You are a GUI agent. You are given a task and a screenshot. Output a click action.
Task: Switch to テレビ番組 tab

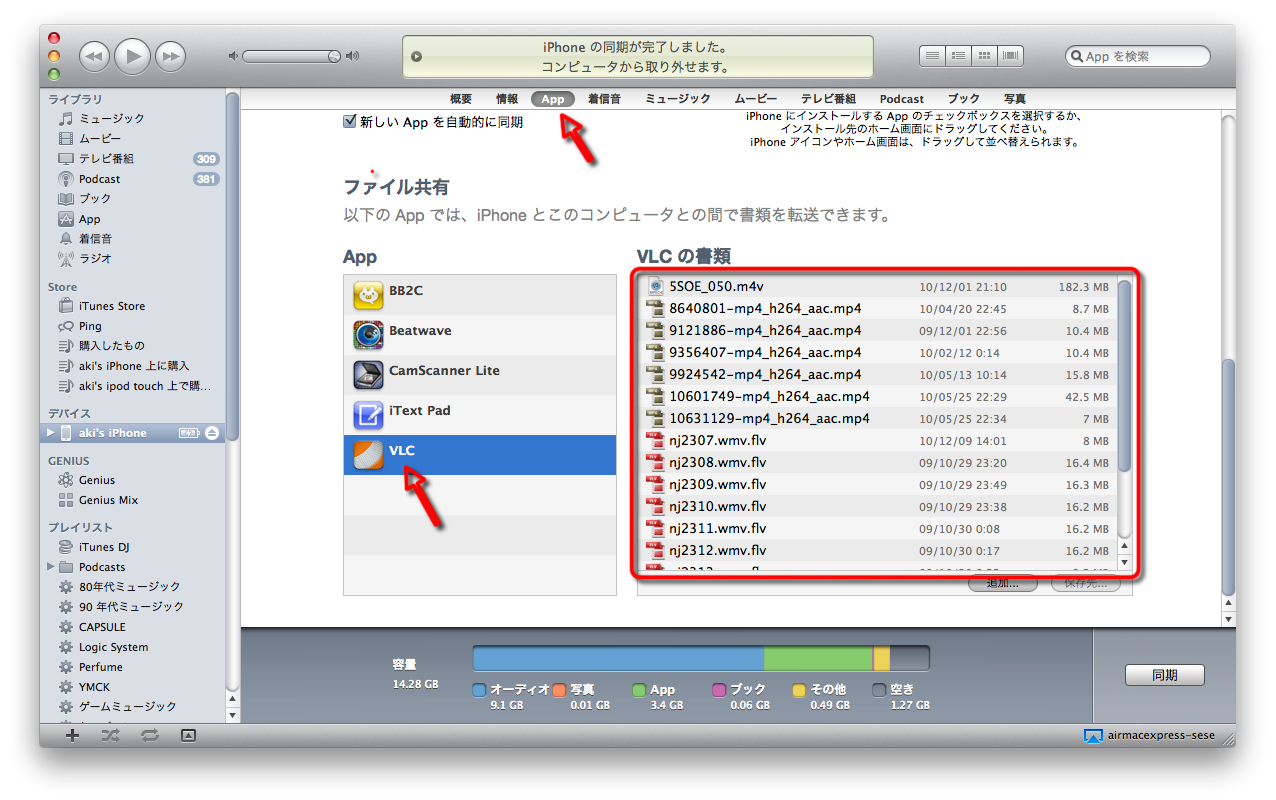(828, 99)
